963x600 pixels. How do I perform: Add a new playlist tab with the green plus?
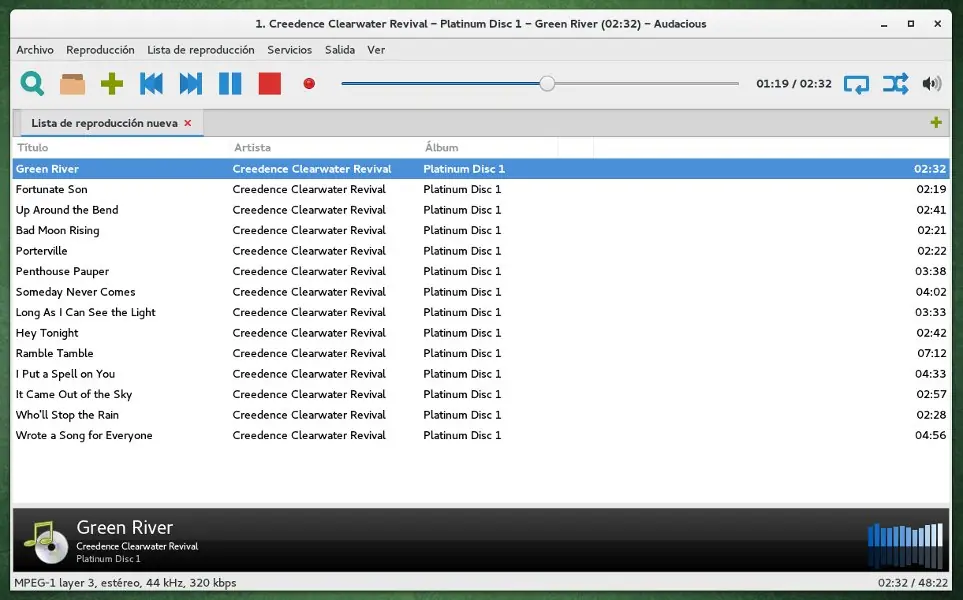[x=936, y=122]
